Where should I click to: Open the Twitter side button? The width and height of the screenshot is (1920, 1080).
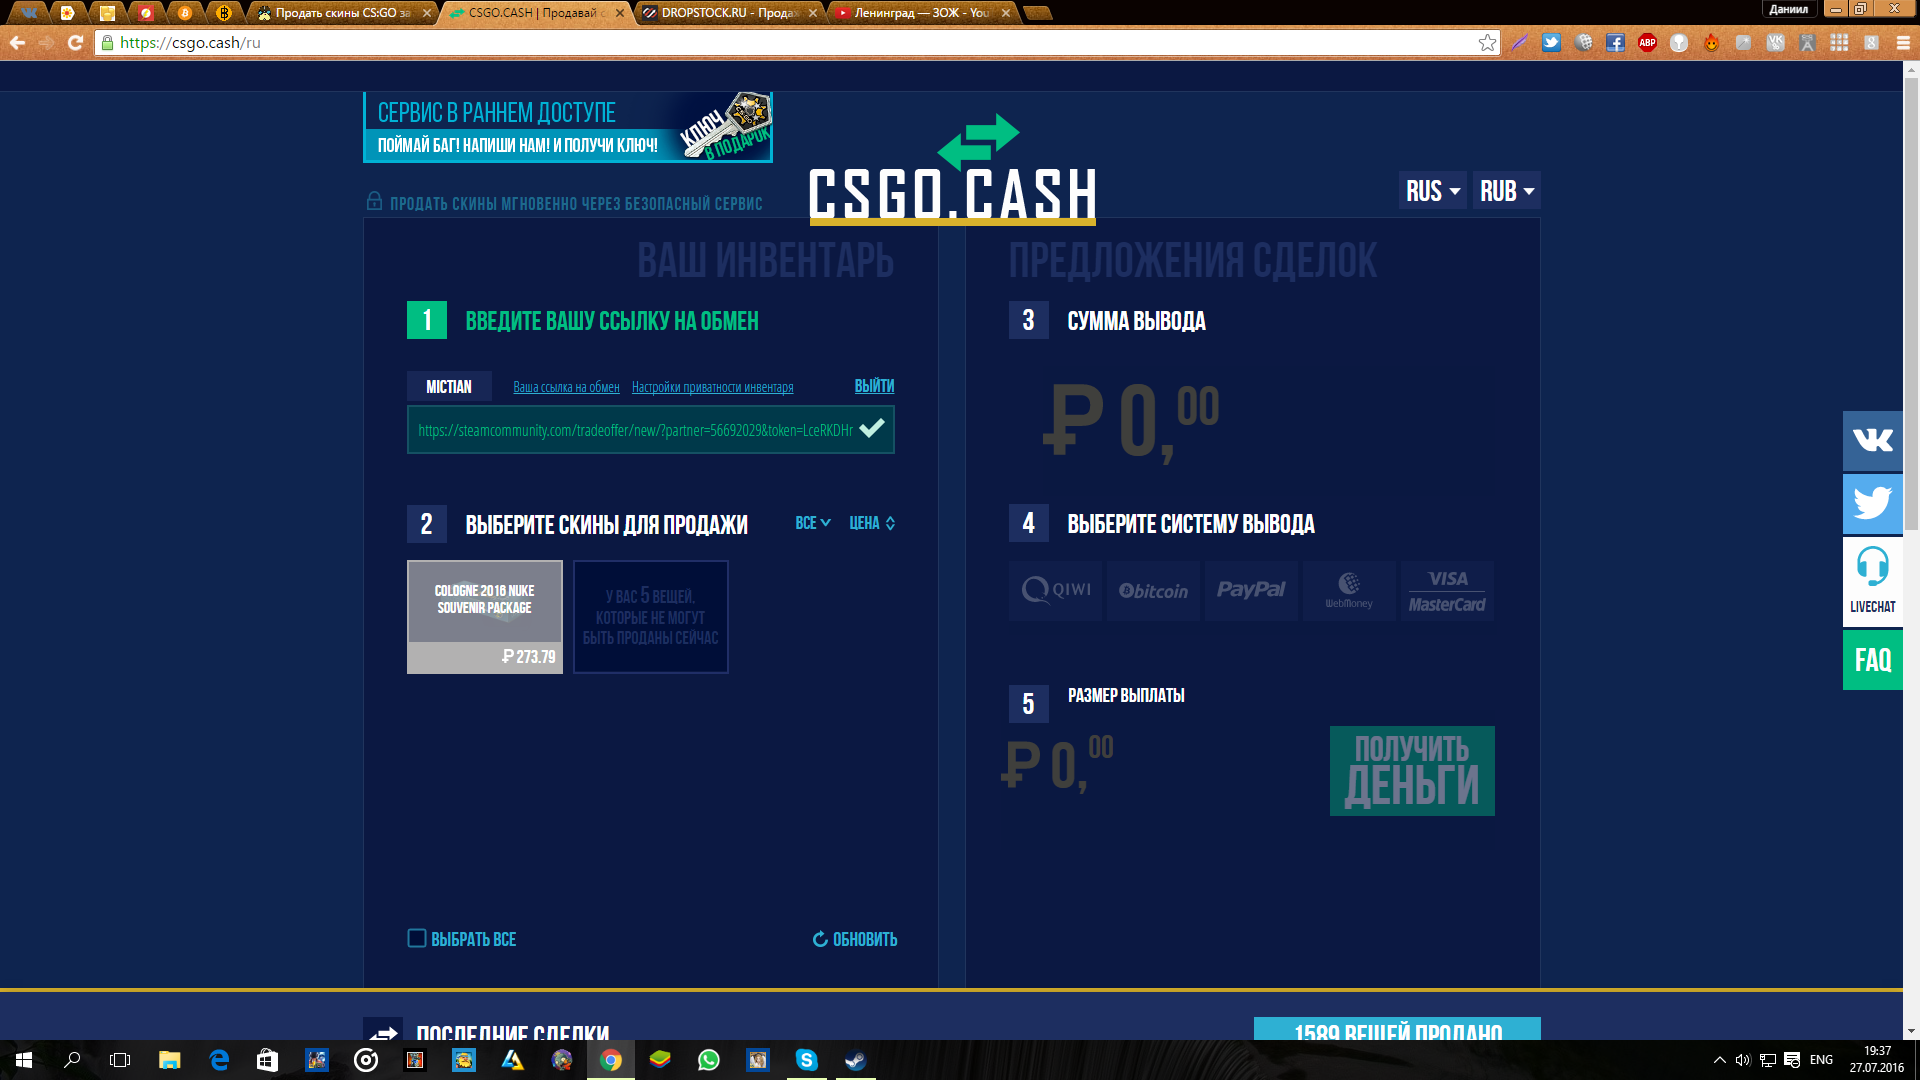tap(1872, 504)
